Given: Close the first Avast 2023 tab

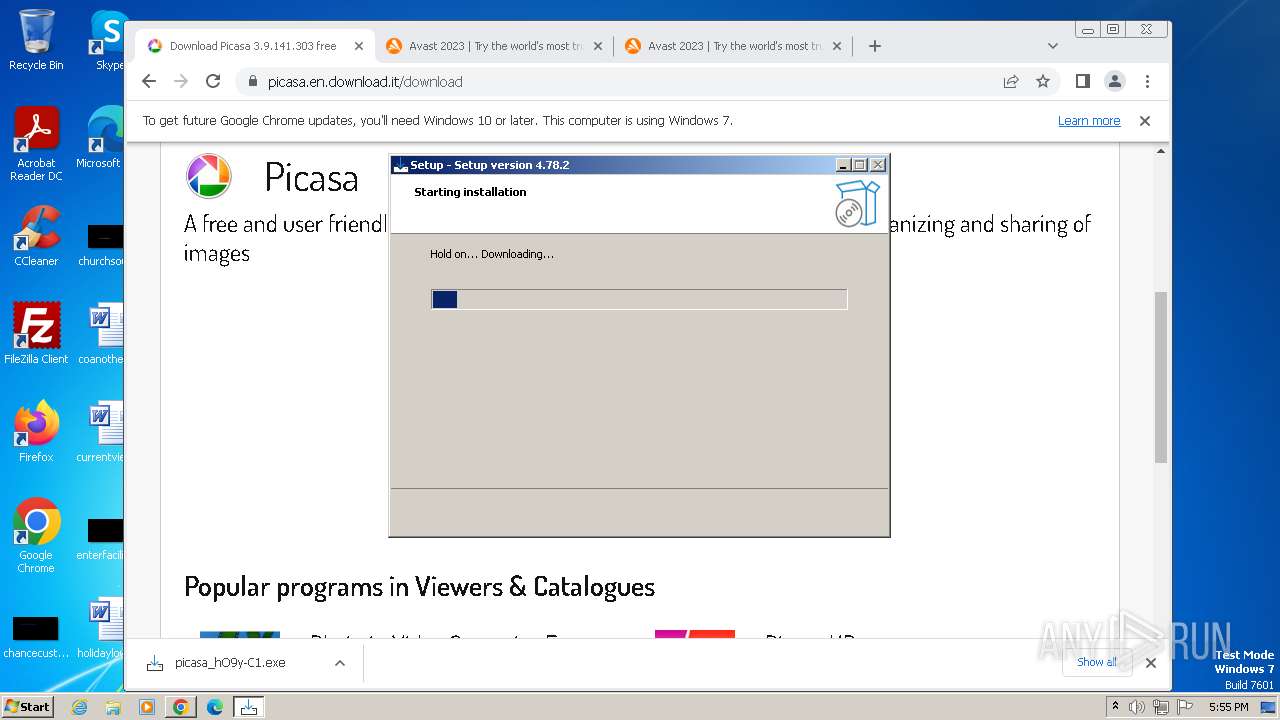Looking at the screenshot, I should click(598, 46).
